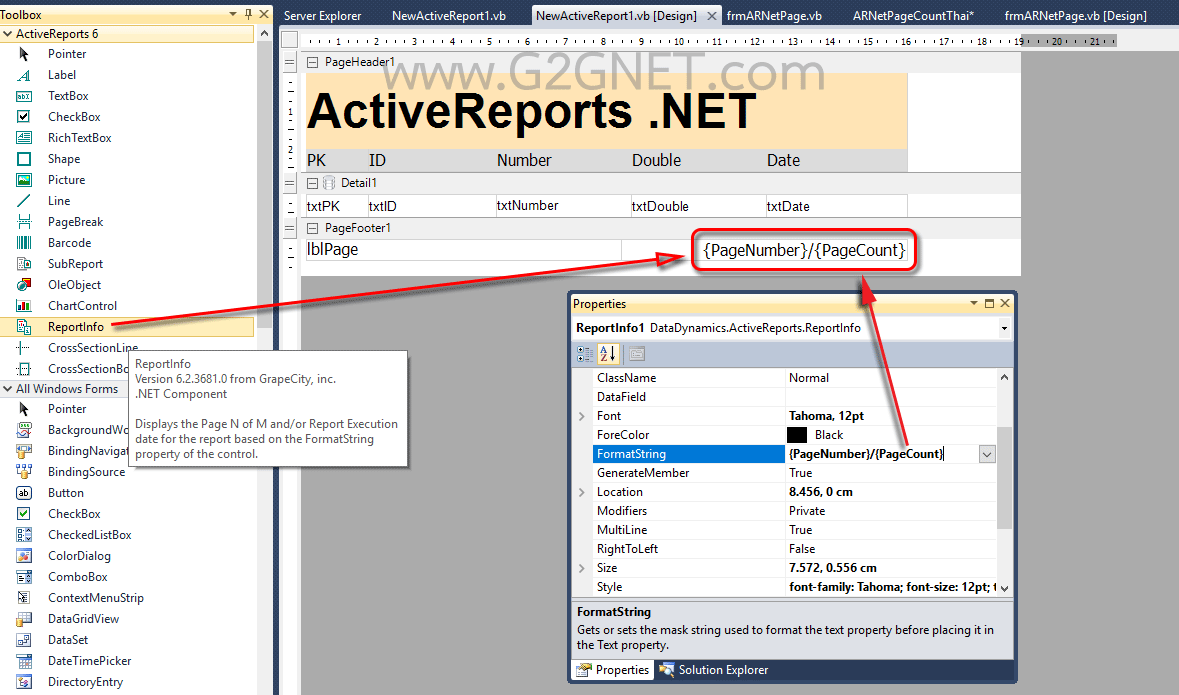Collapse the PageFooter1 section

312,229
